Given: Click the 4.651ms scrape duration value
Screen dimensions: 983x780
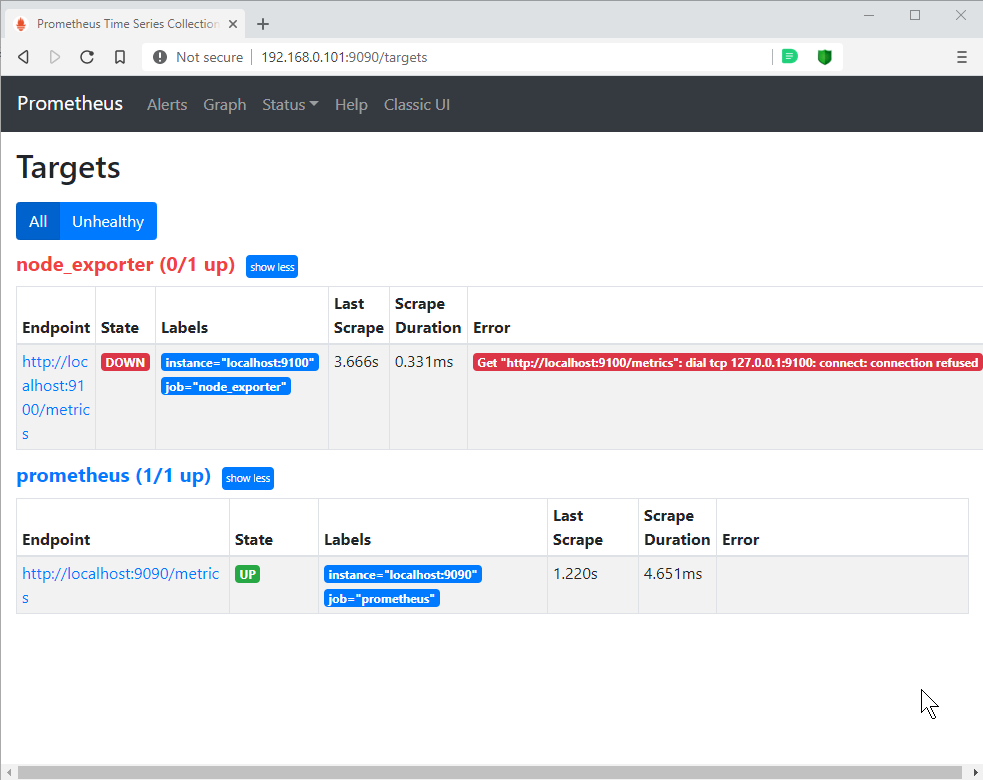Looking at the screenshot, I should 673,574.
